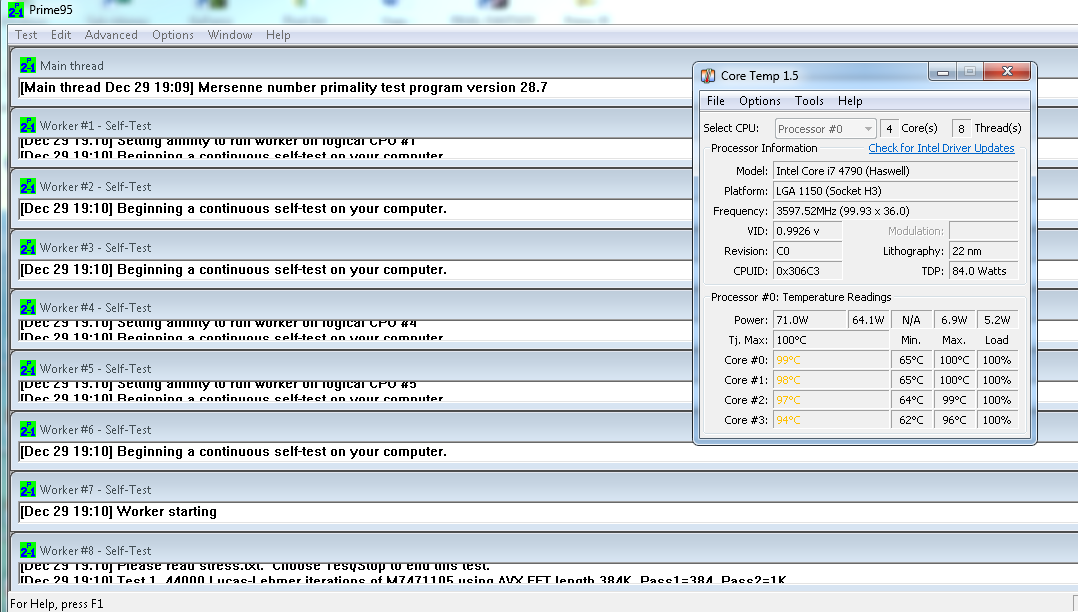Viewport: 1078px width, 612px height.
Task: Click the Core Temp title bar icon
Action: pyautogui.click(x=708, y=76)
